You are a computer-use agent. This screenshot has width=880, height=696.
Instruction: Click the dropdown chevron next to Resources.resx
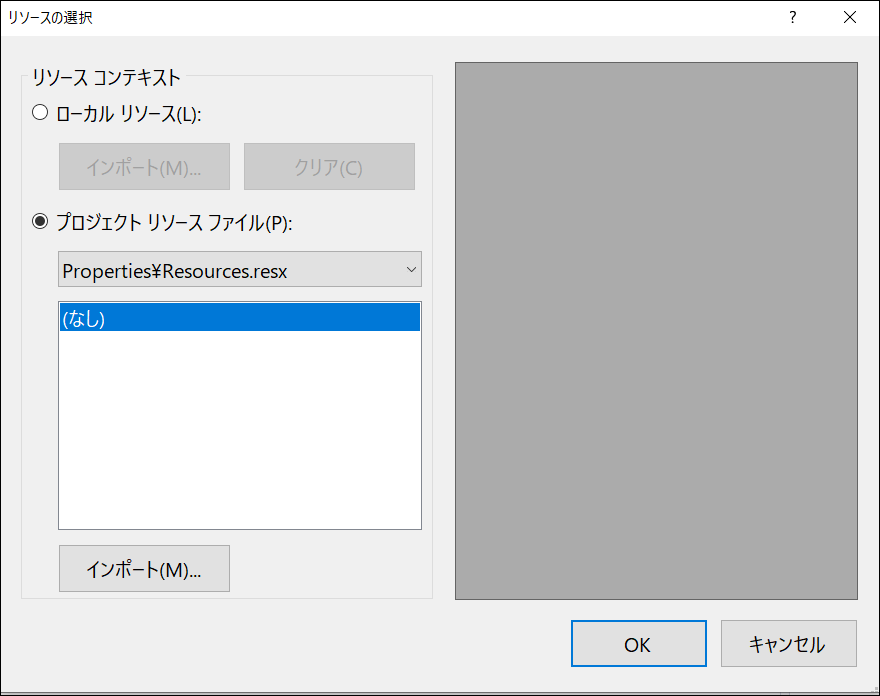(411, 269)
